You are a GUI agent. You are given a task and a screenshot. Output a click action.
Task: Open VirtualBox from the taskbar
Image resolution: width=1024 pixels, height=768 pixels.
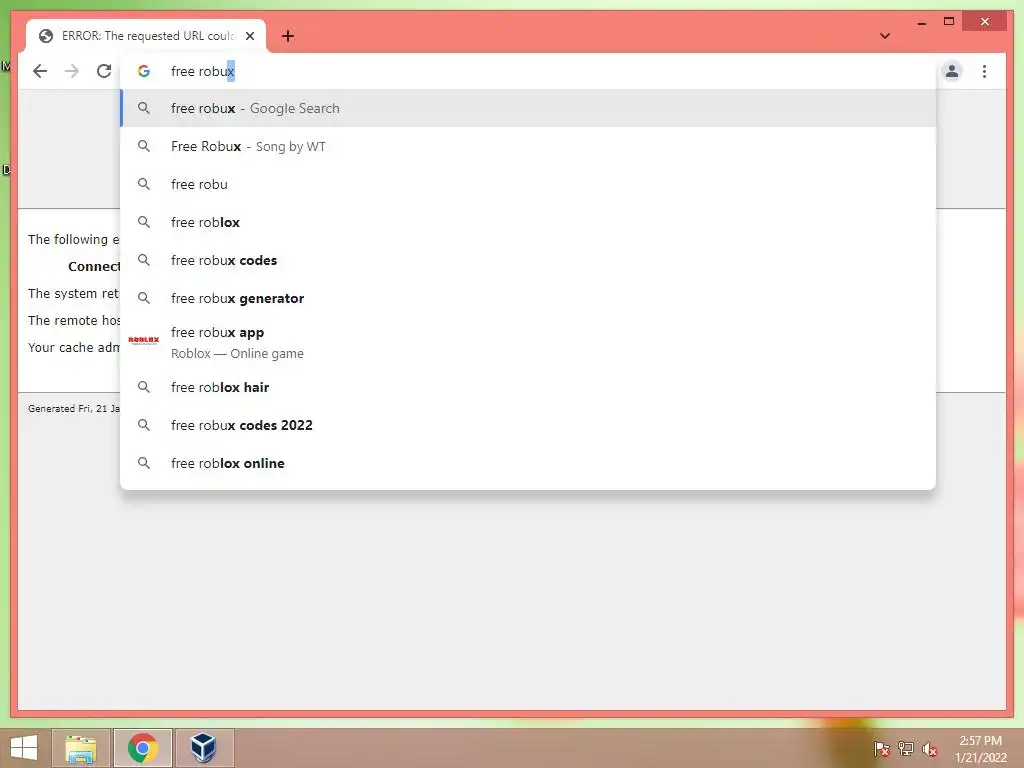pos(204,748)
